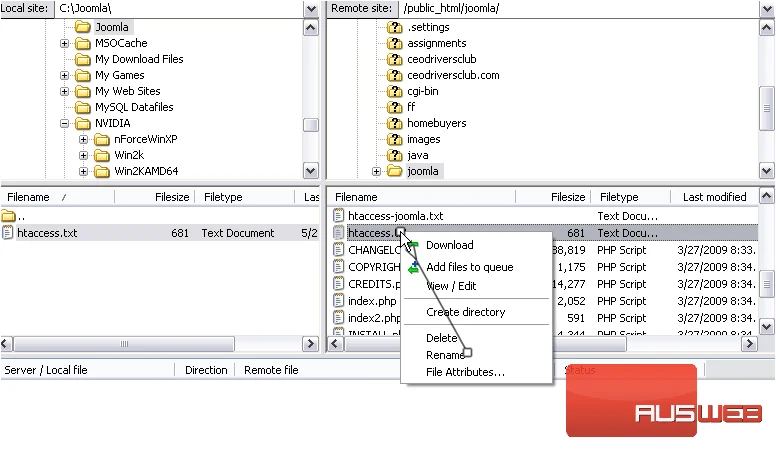The width and height of the screenshot is (776, 450).
Task: Open the Remote site path dropdown
Action: pyautogui.click(x=766, y=8)
